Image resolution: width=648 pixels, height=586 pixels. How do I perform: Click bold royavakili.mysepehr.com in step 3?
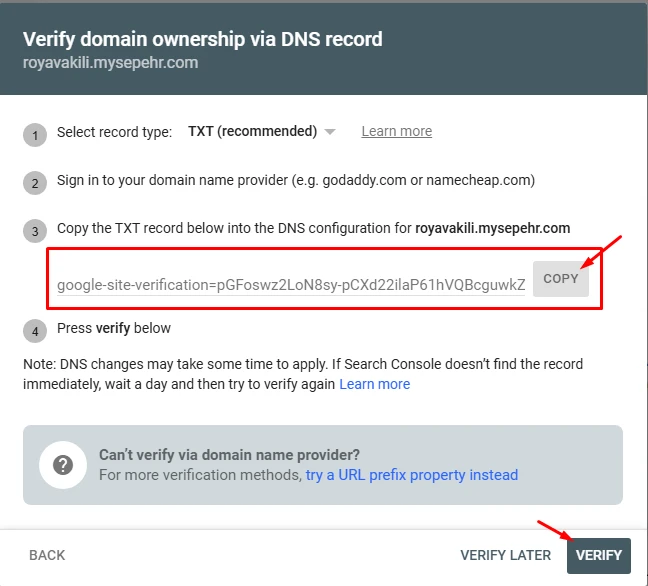493,228
